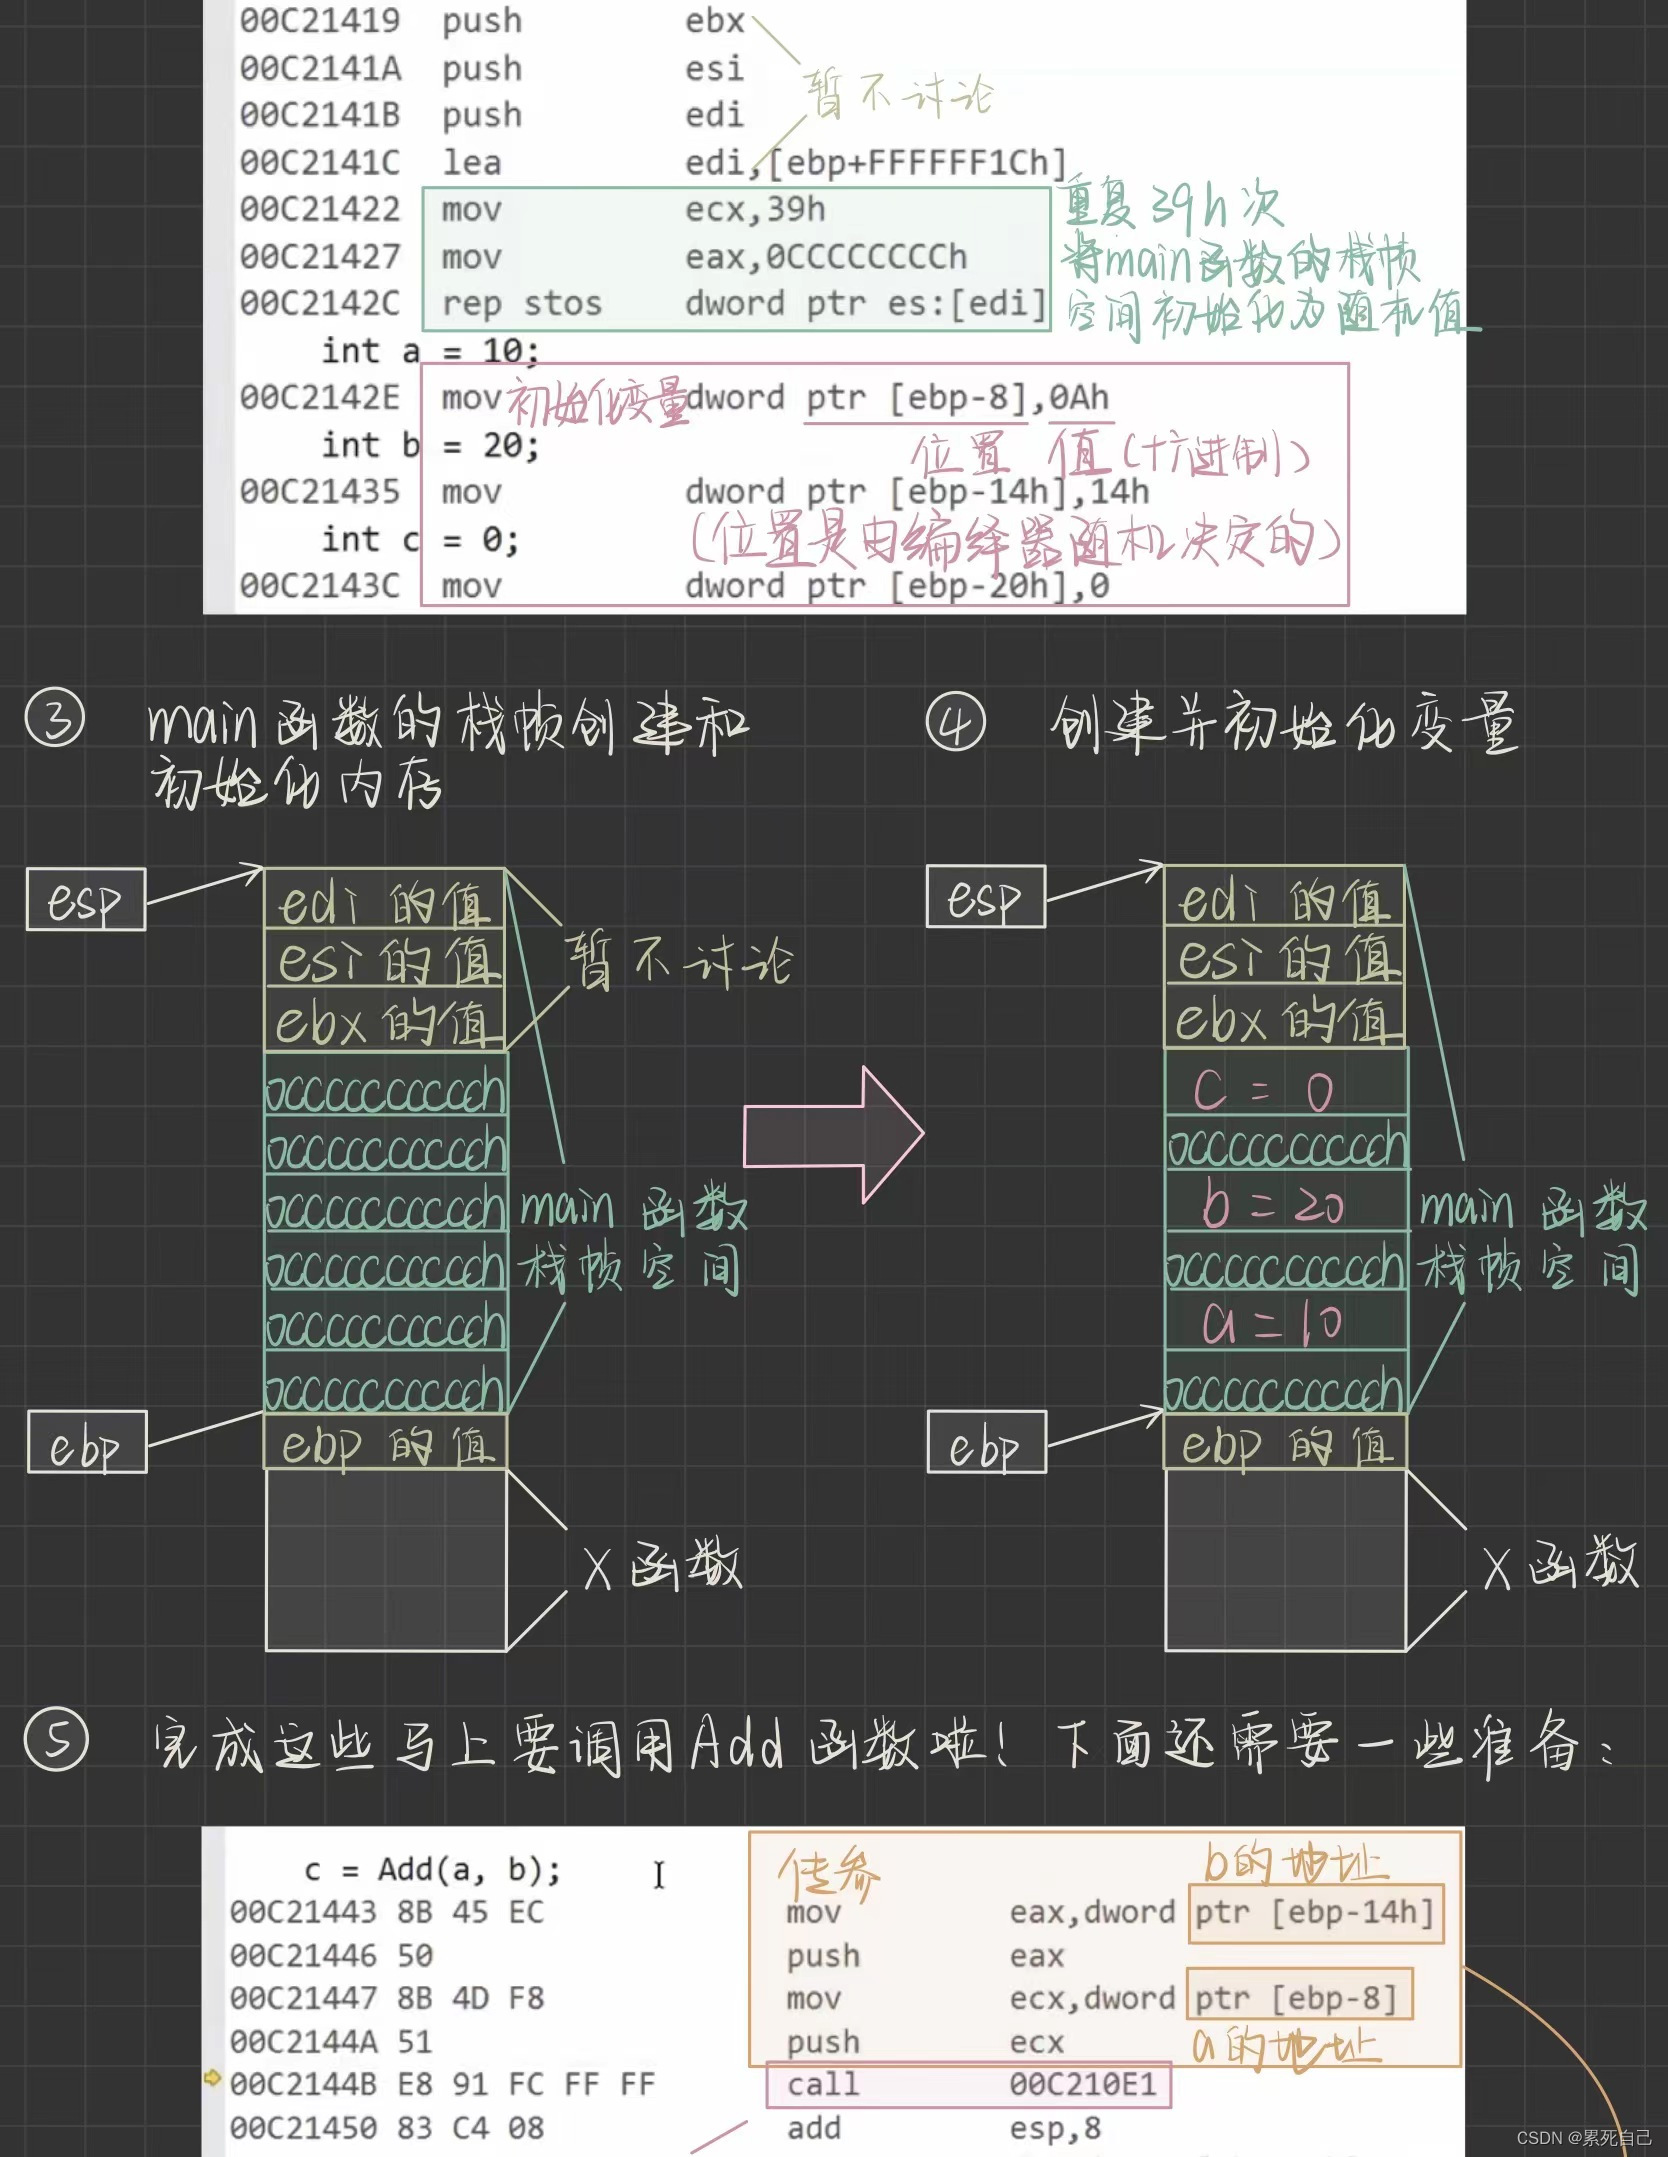This screenshot has height=2157, width=1668.
Task: Select the opcode bytes '8B 4D F8'
Action: [470, 1998]
